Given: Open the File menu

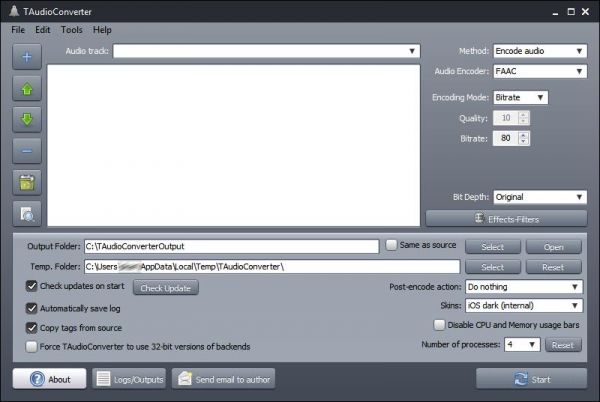Looking at the screenshot, I should pos(18,30).
